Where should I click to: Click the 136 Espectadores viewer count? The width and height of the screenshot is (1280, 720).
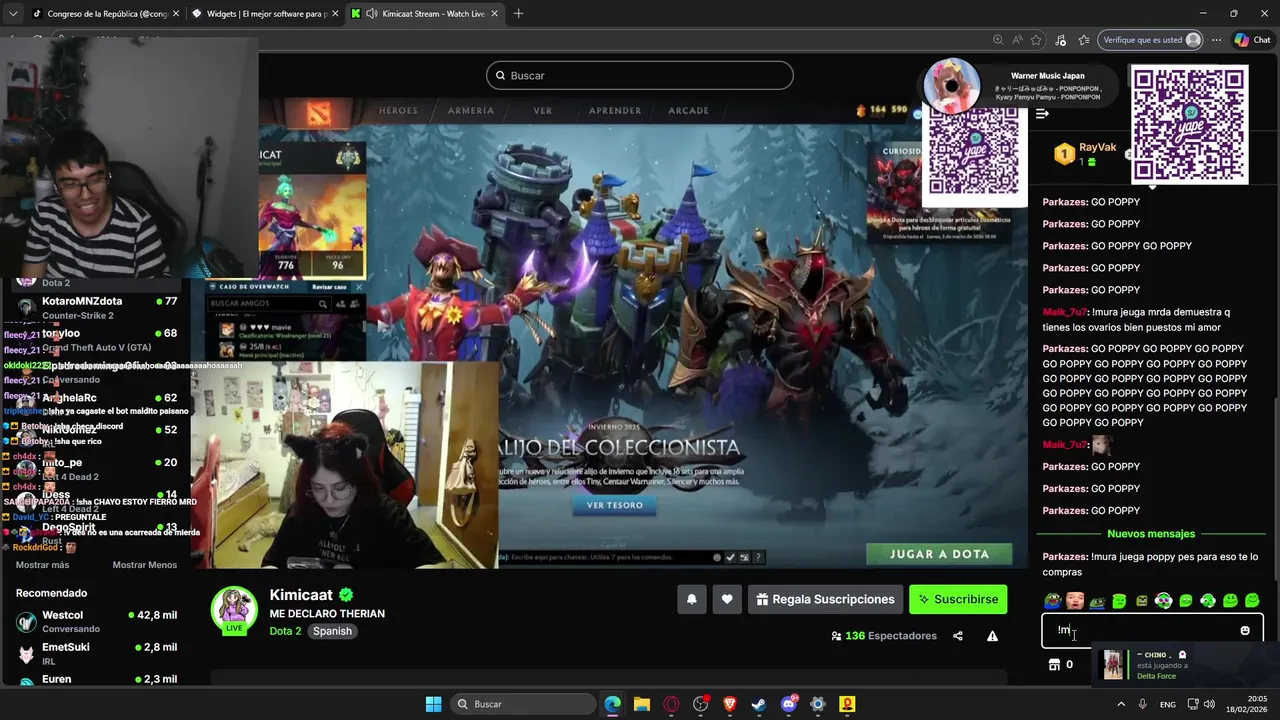[x=884, y=636]
